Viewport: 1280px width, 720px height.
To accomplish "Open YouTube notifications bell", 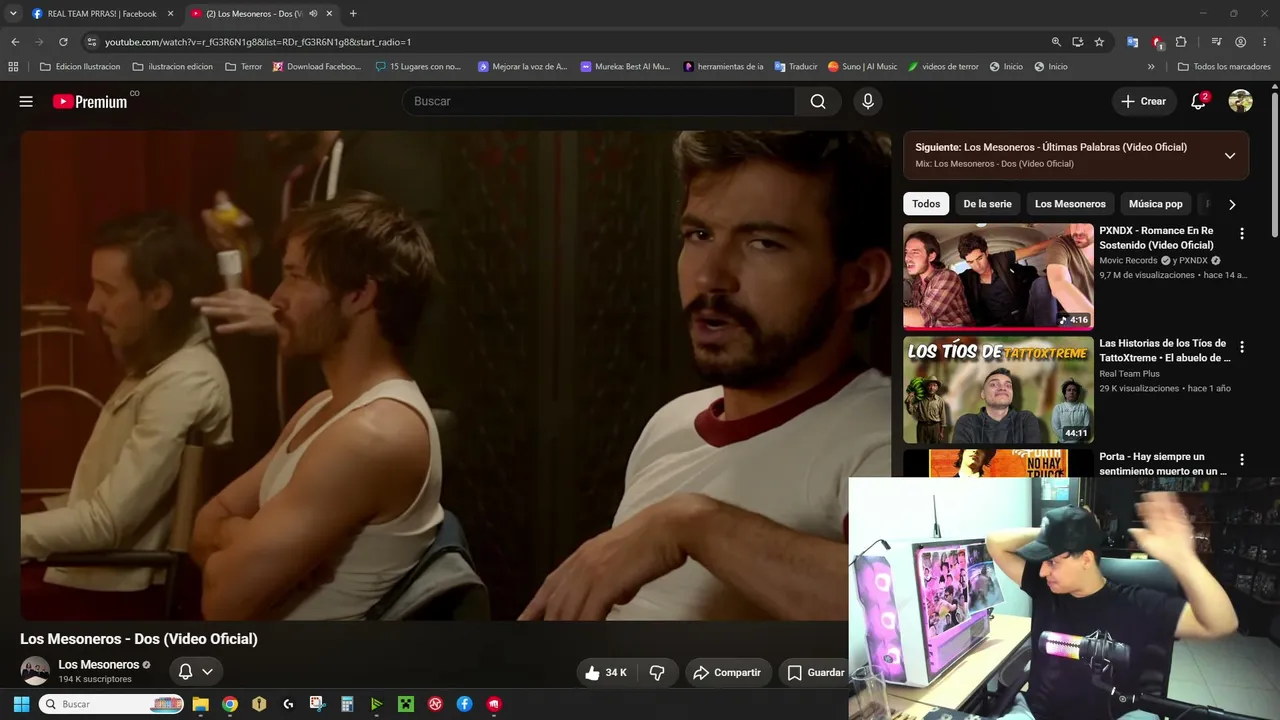I will pos(1198,101).
